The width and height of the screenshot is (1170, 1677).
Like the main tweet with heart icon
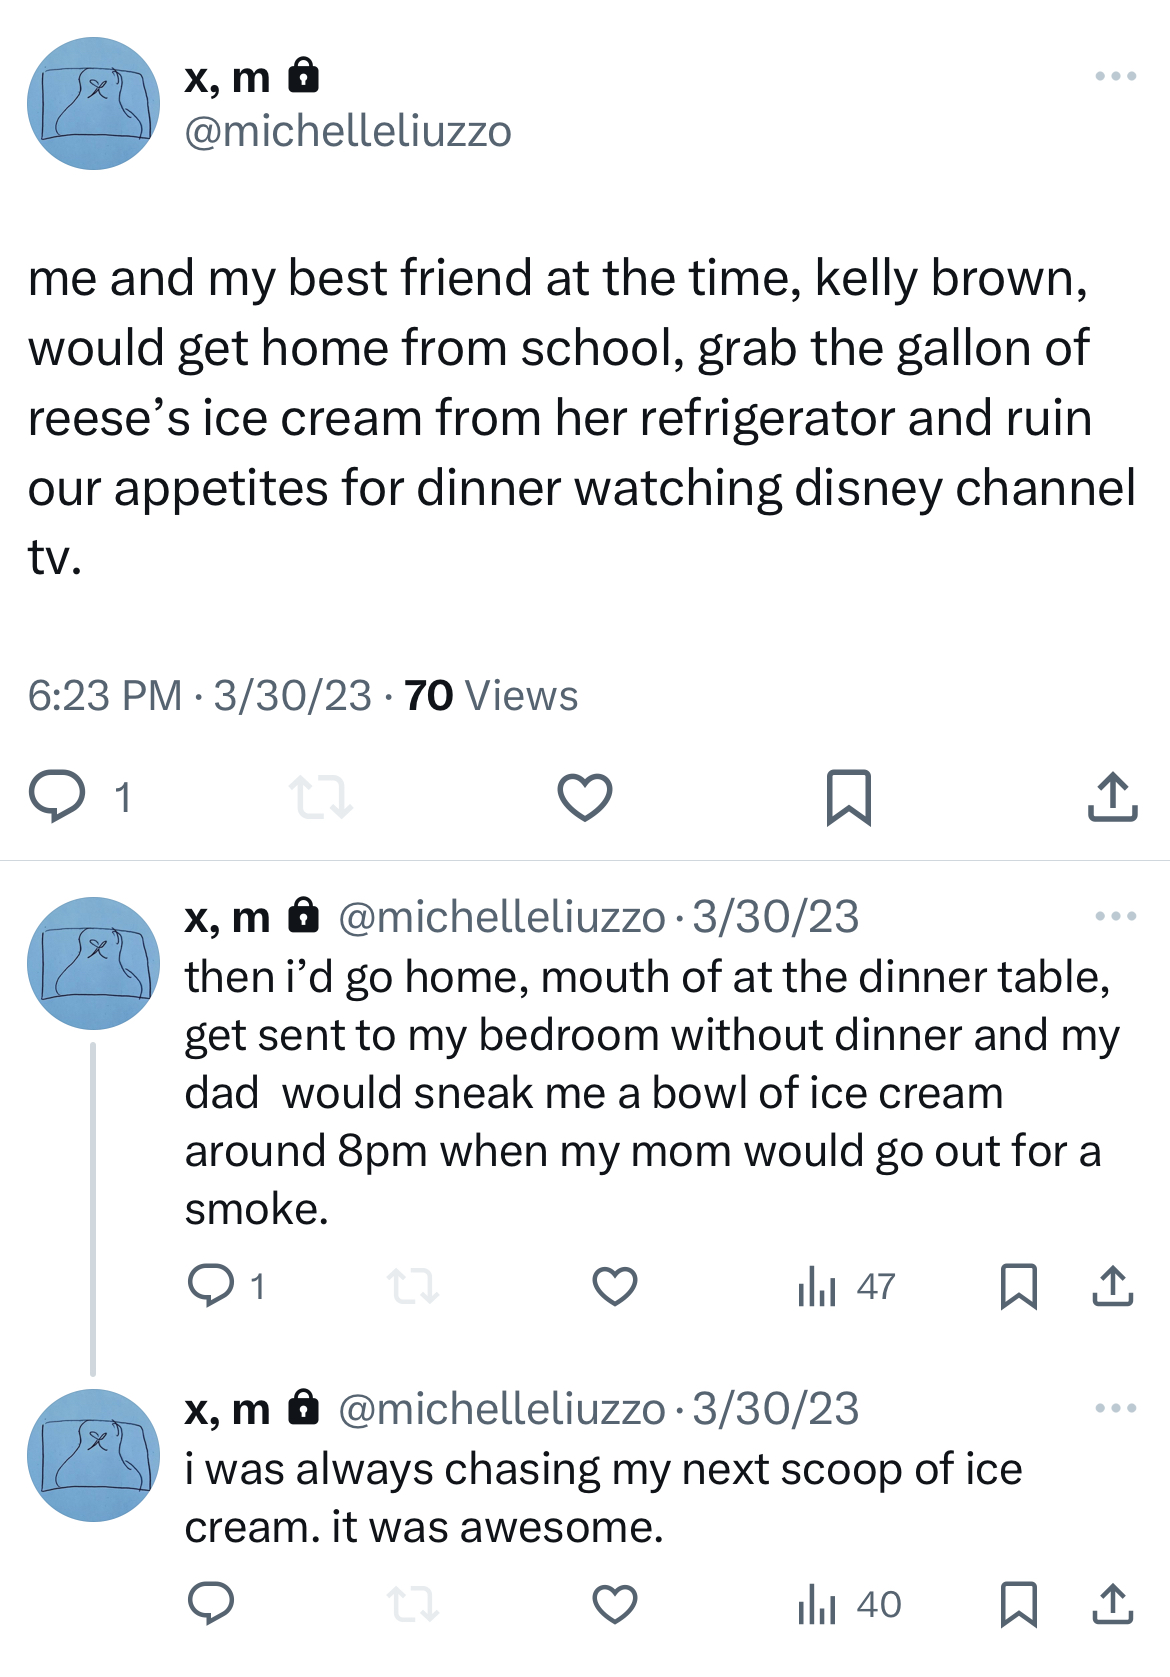[584, 797]
